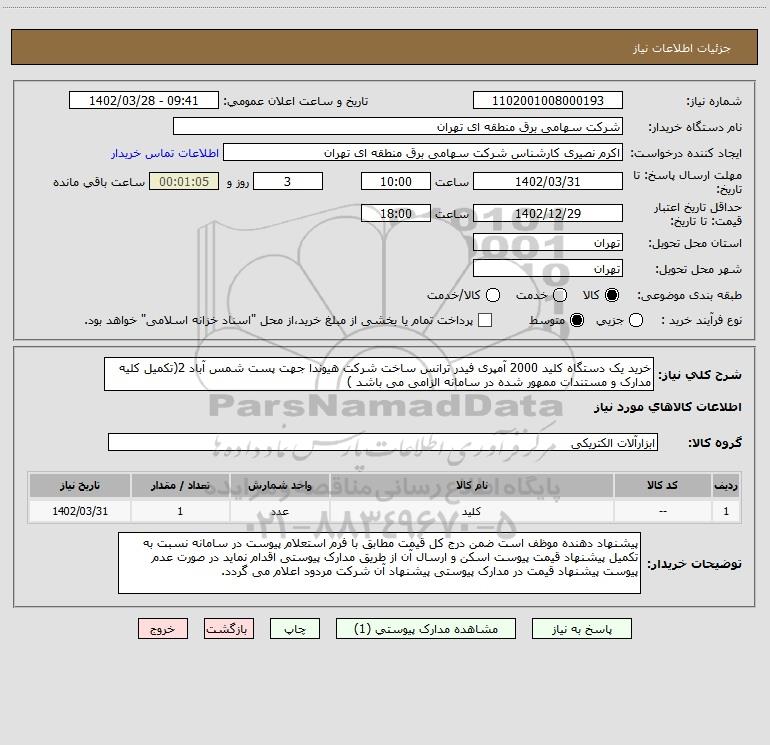Viewport: 770px width, 745px height.
Task: Click the buyer organization name field
Action: pyautogui.click(x=398, y=126)
